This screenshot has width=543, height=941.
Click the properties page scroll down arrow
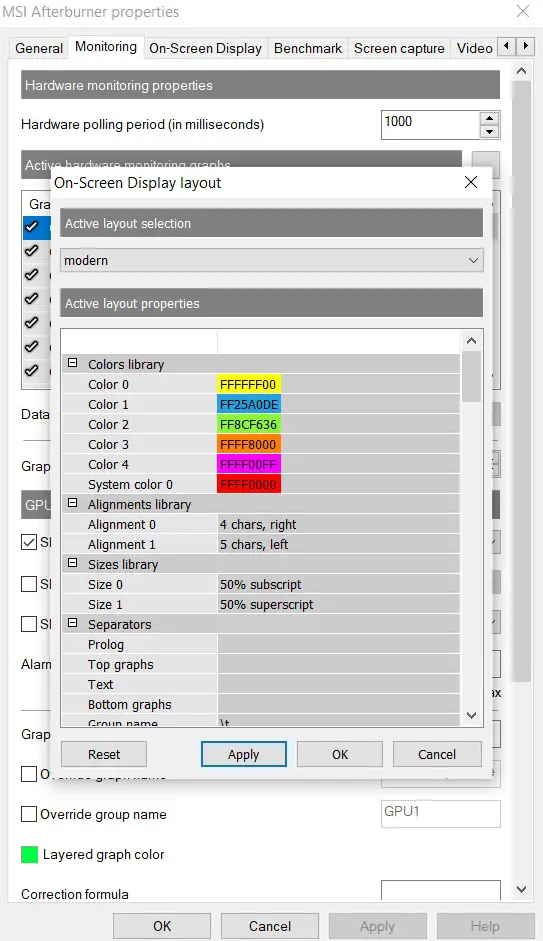tap(521, 889)
